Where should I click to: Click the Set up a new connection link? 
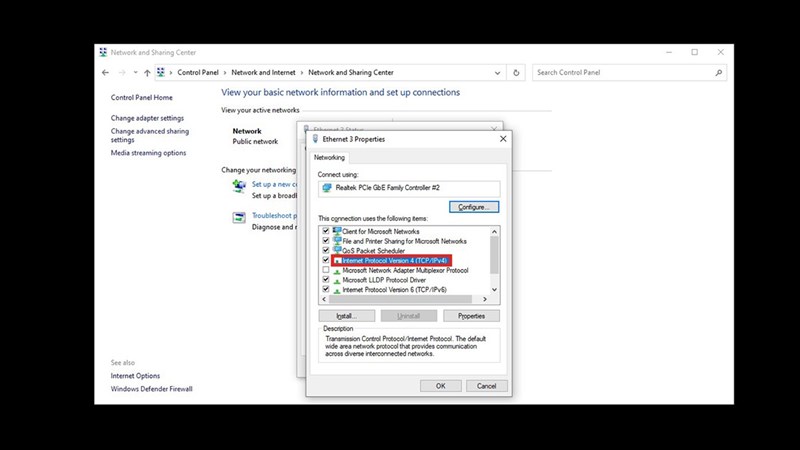(273, 184)
